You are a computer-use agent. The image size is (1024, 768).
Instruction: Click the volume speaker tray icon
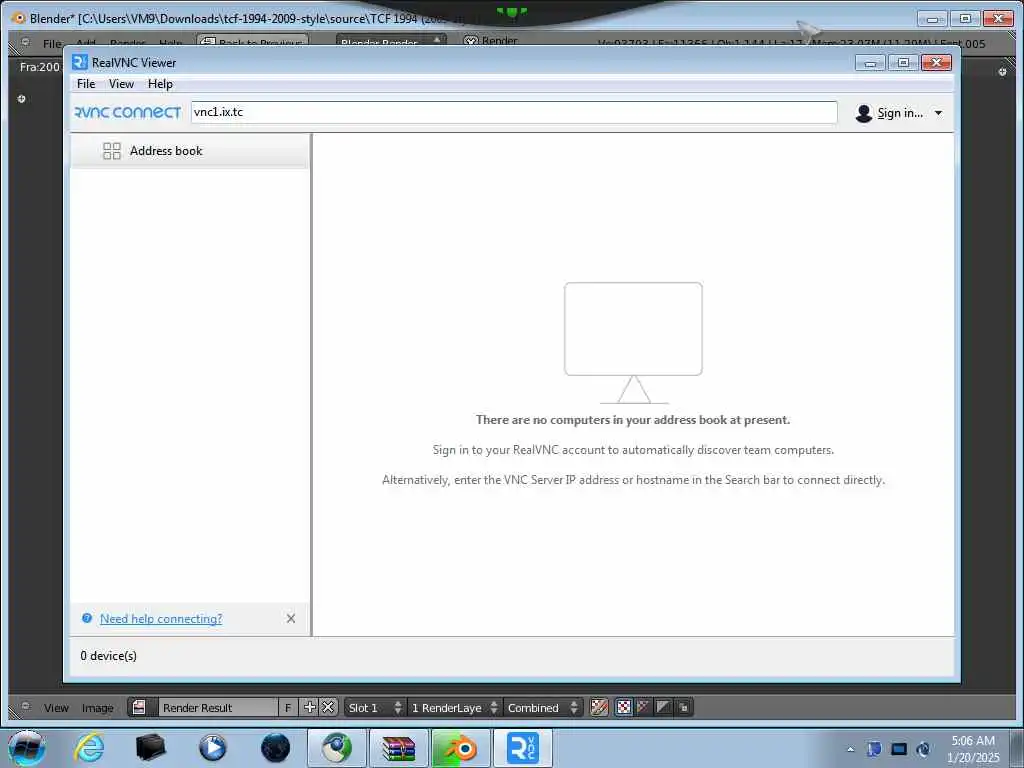[x=923, y=749]
